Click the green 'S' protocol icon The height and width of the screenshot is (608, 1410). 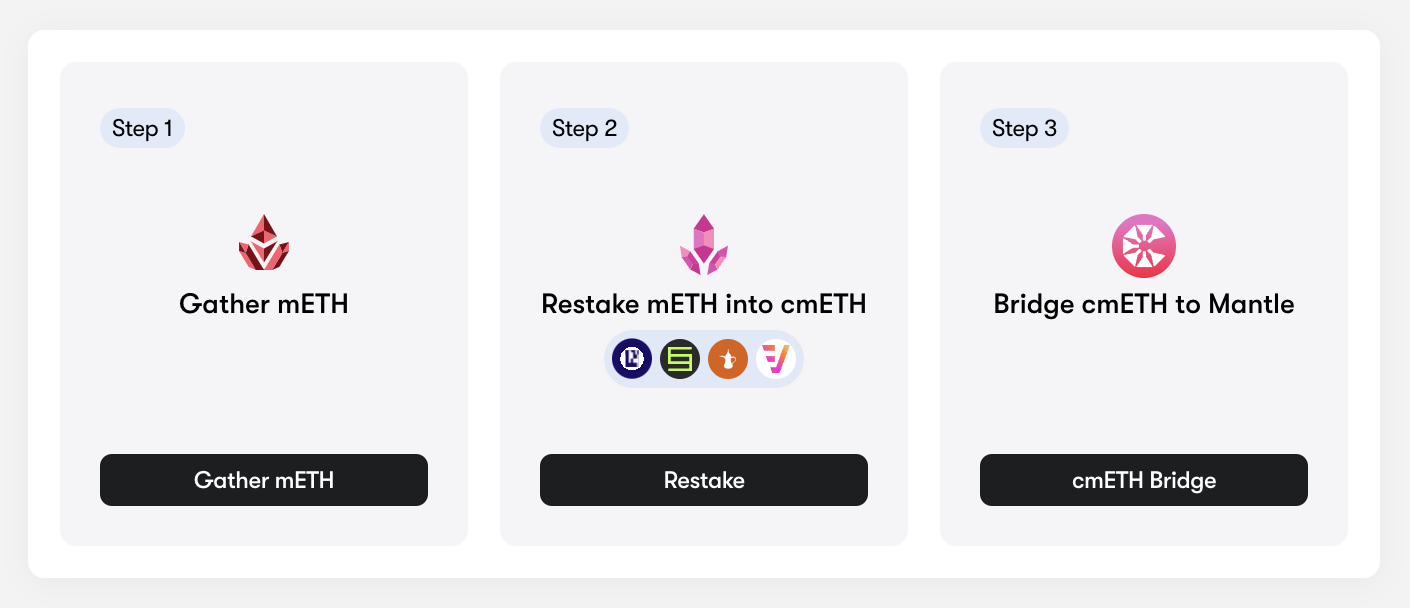pos(680,357)
